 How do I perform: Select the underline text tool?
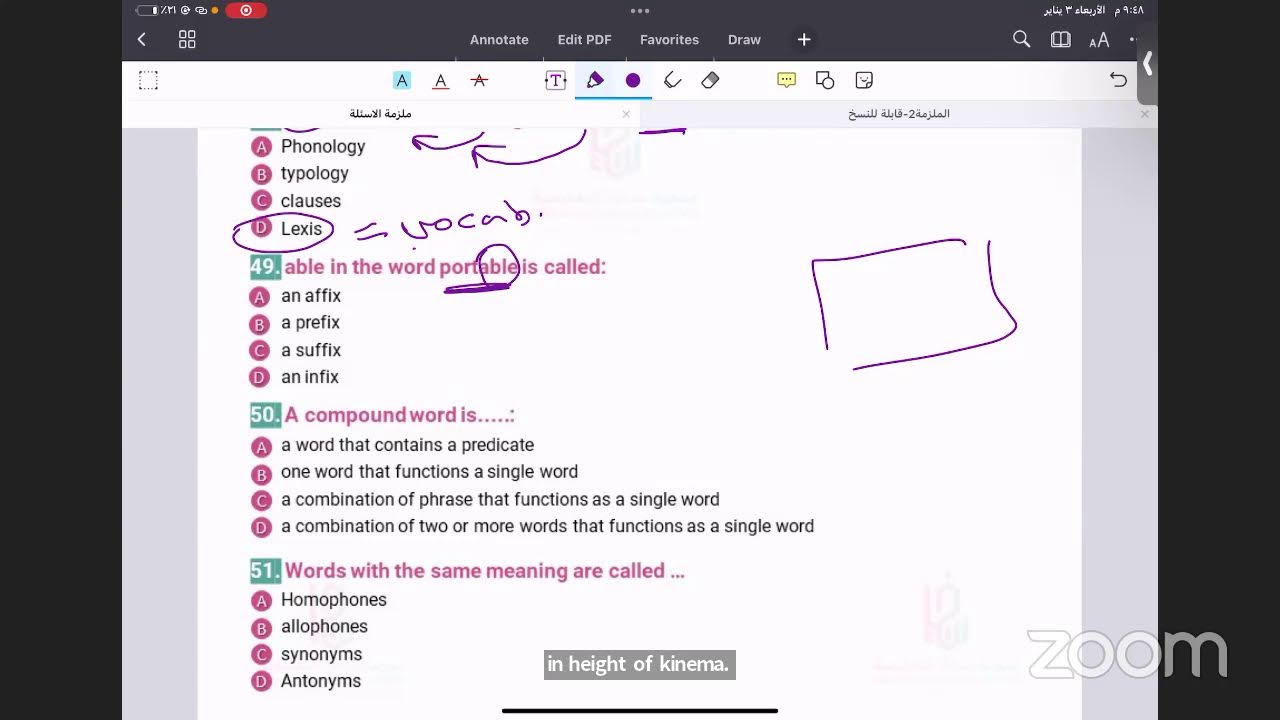tap(440, 81)
